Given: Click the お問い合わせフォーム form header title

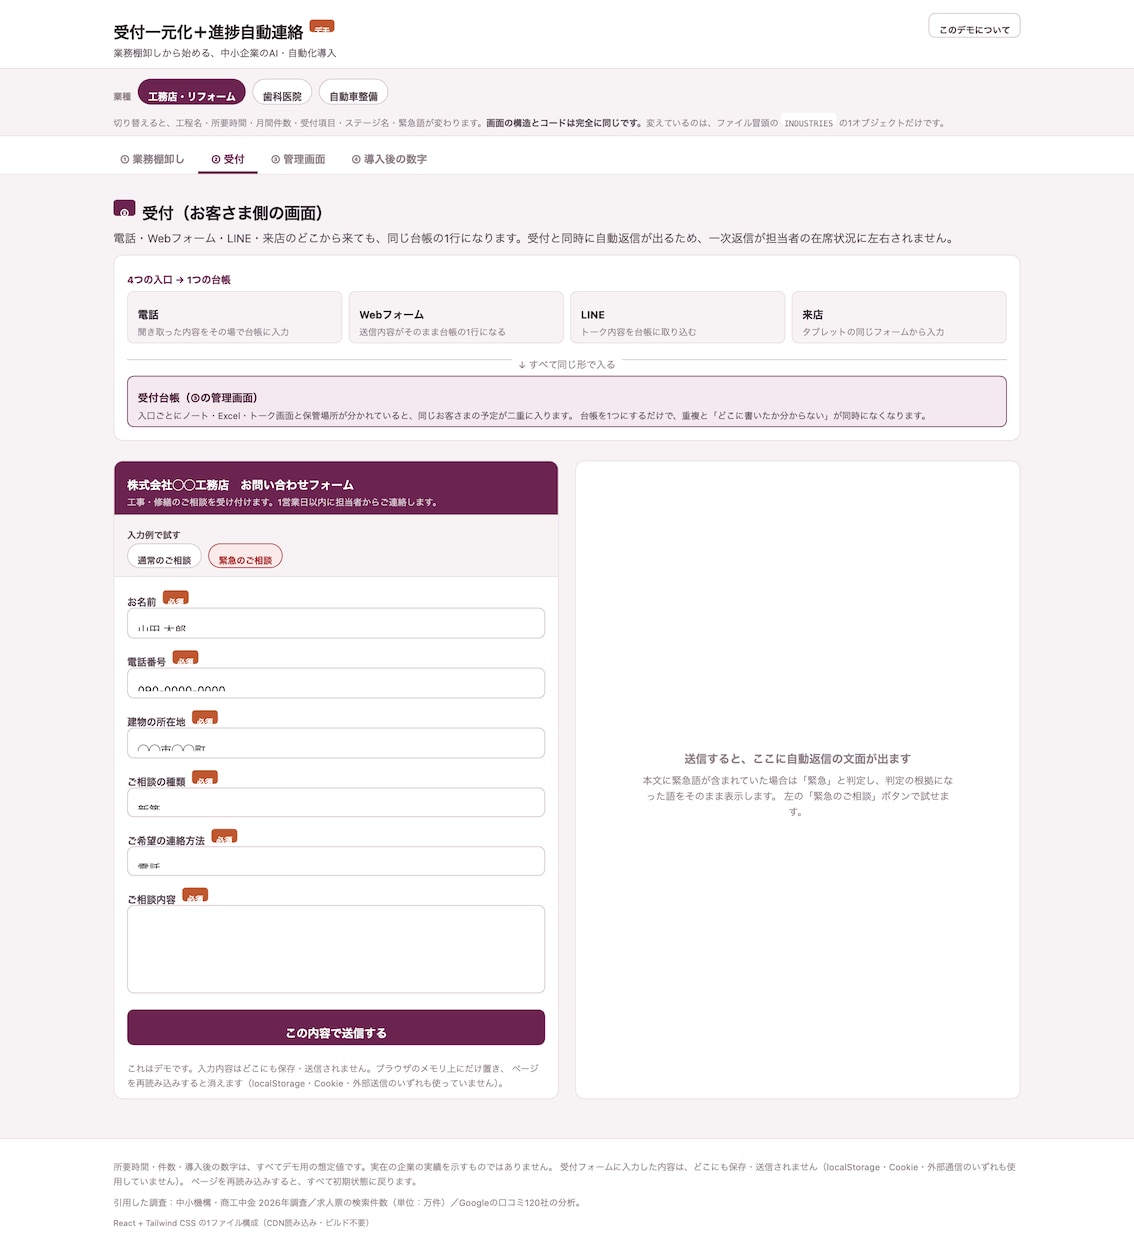Looking at the screenshot, I should tap(240, 485).
